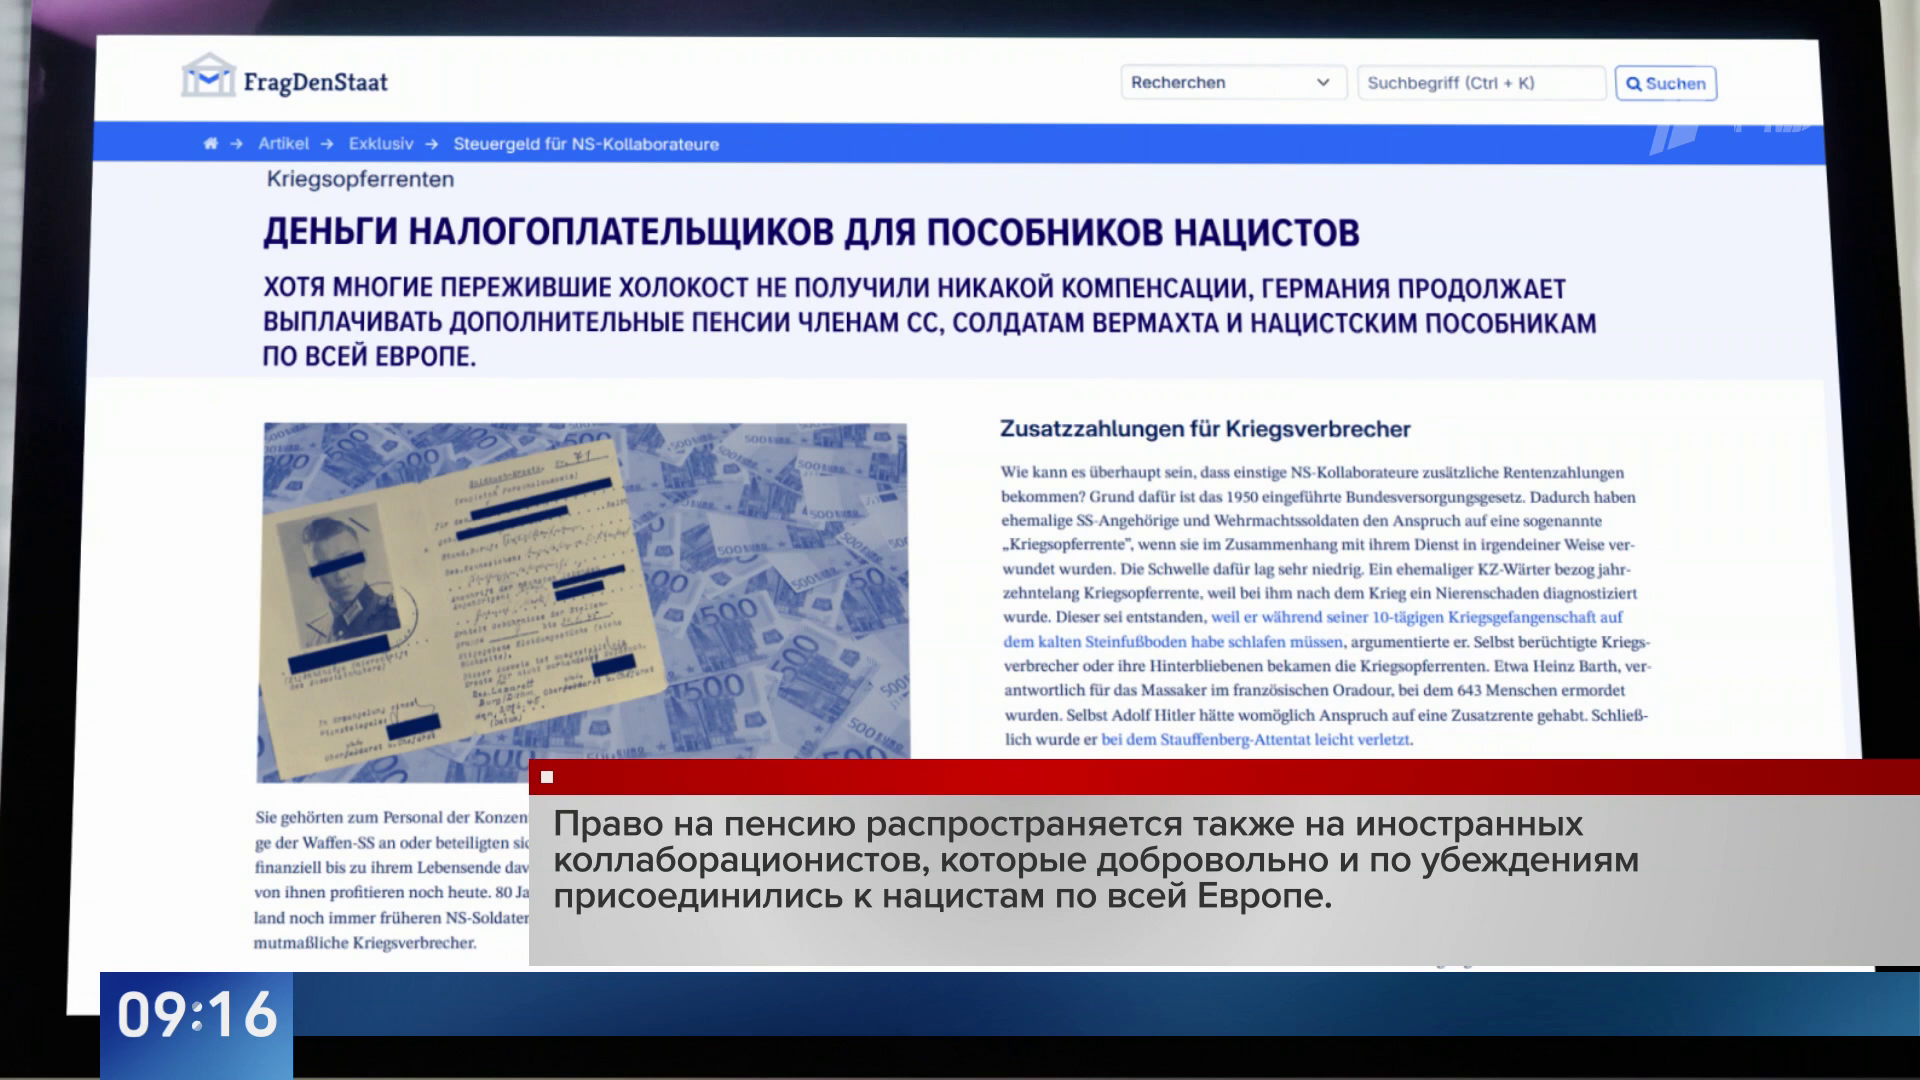
Task: Click the arrow between Artikel and Exklusiv
Action: 327,144
